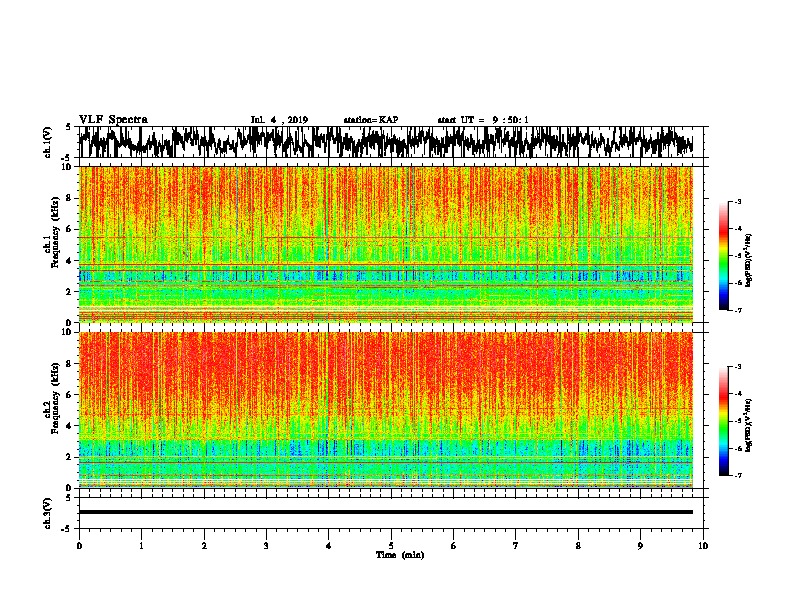
Task: Click the "ch.1(V)" axis label
Action: [48, 142]
